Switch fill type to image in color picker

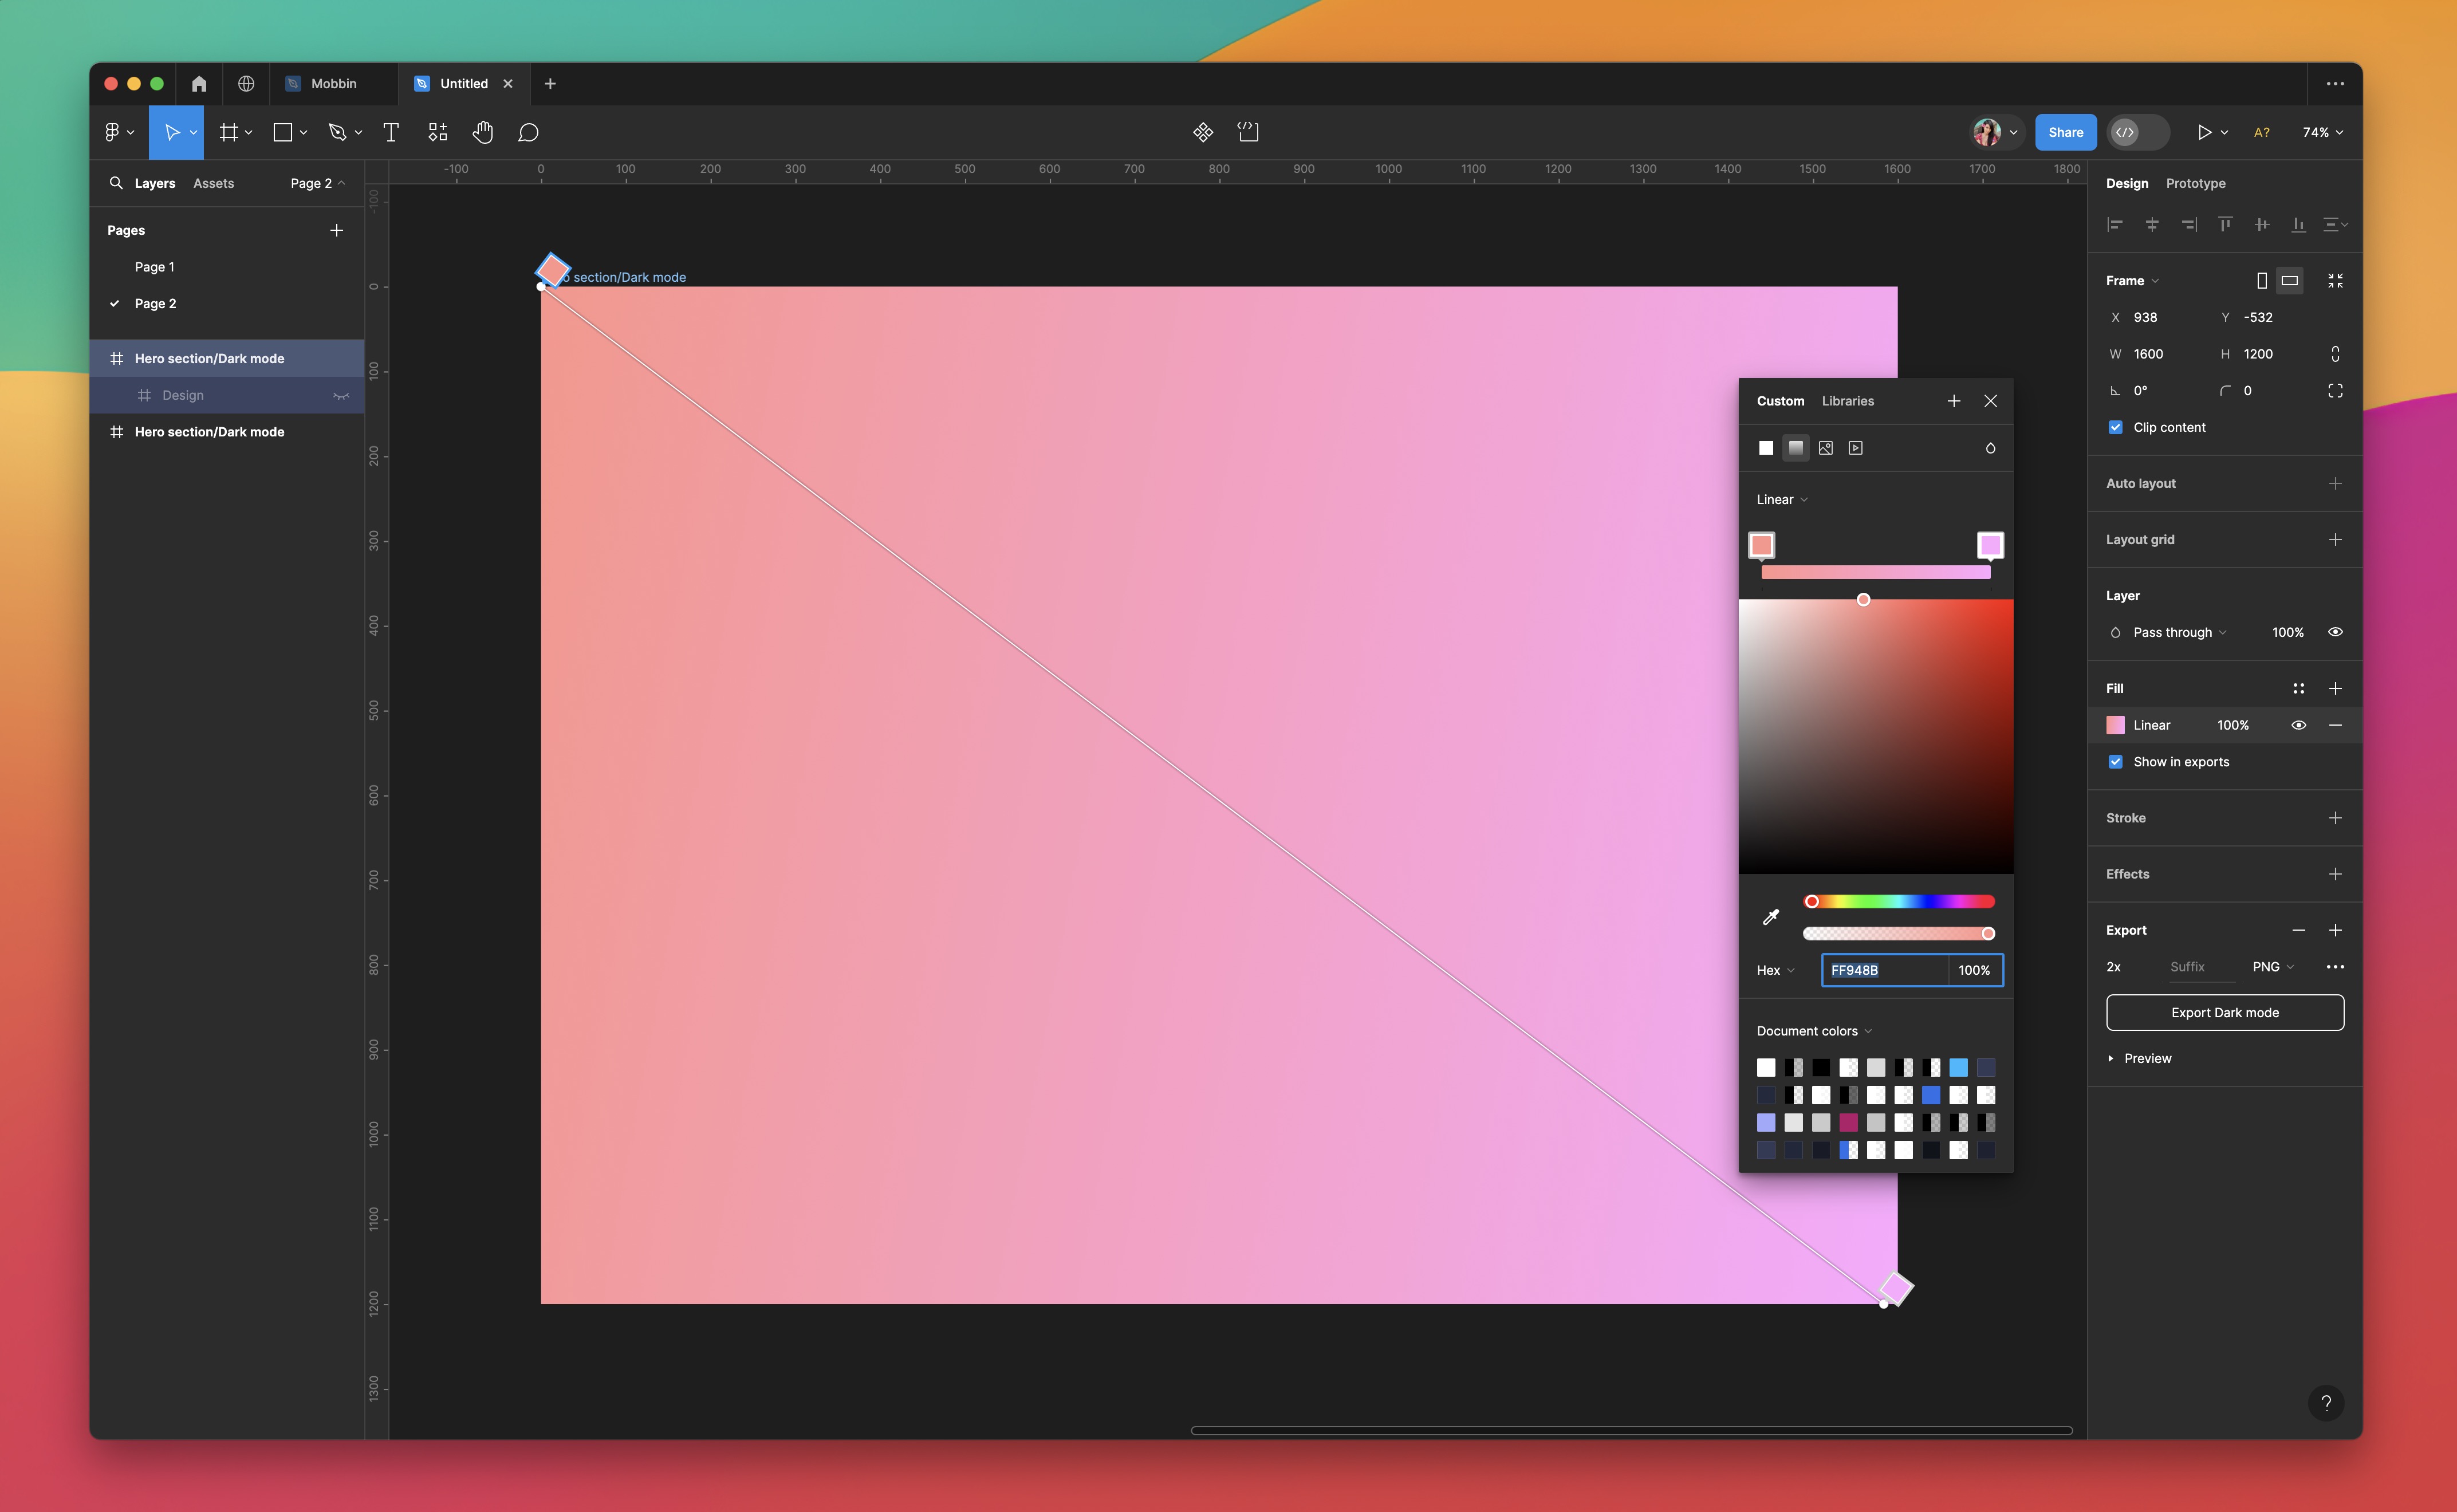point(1826,448)
